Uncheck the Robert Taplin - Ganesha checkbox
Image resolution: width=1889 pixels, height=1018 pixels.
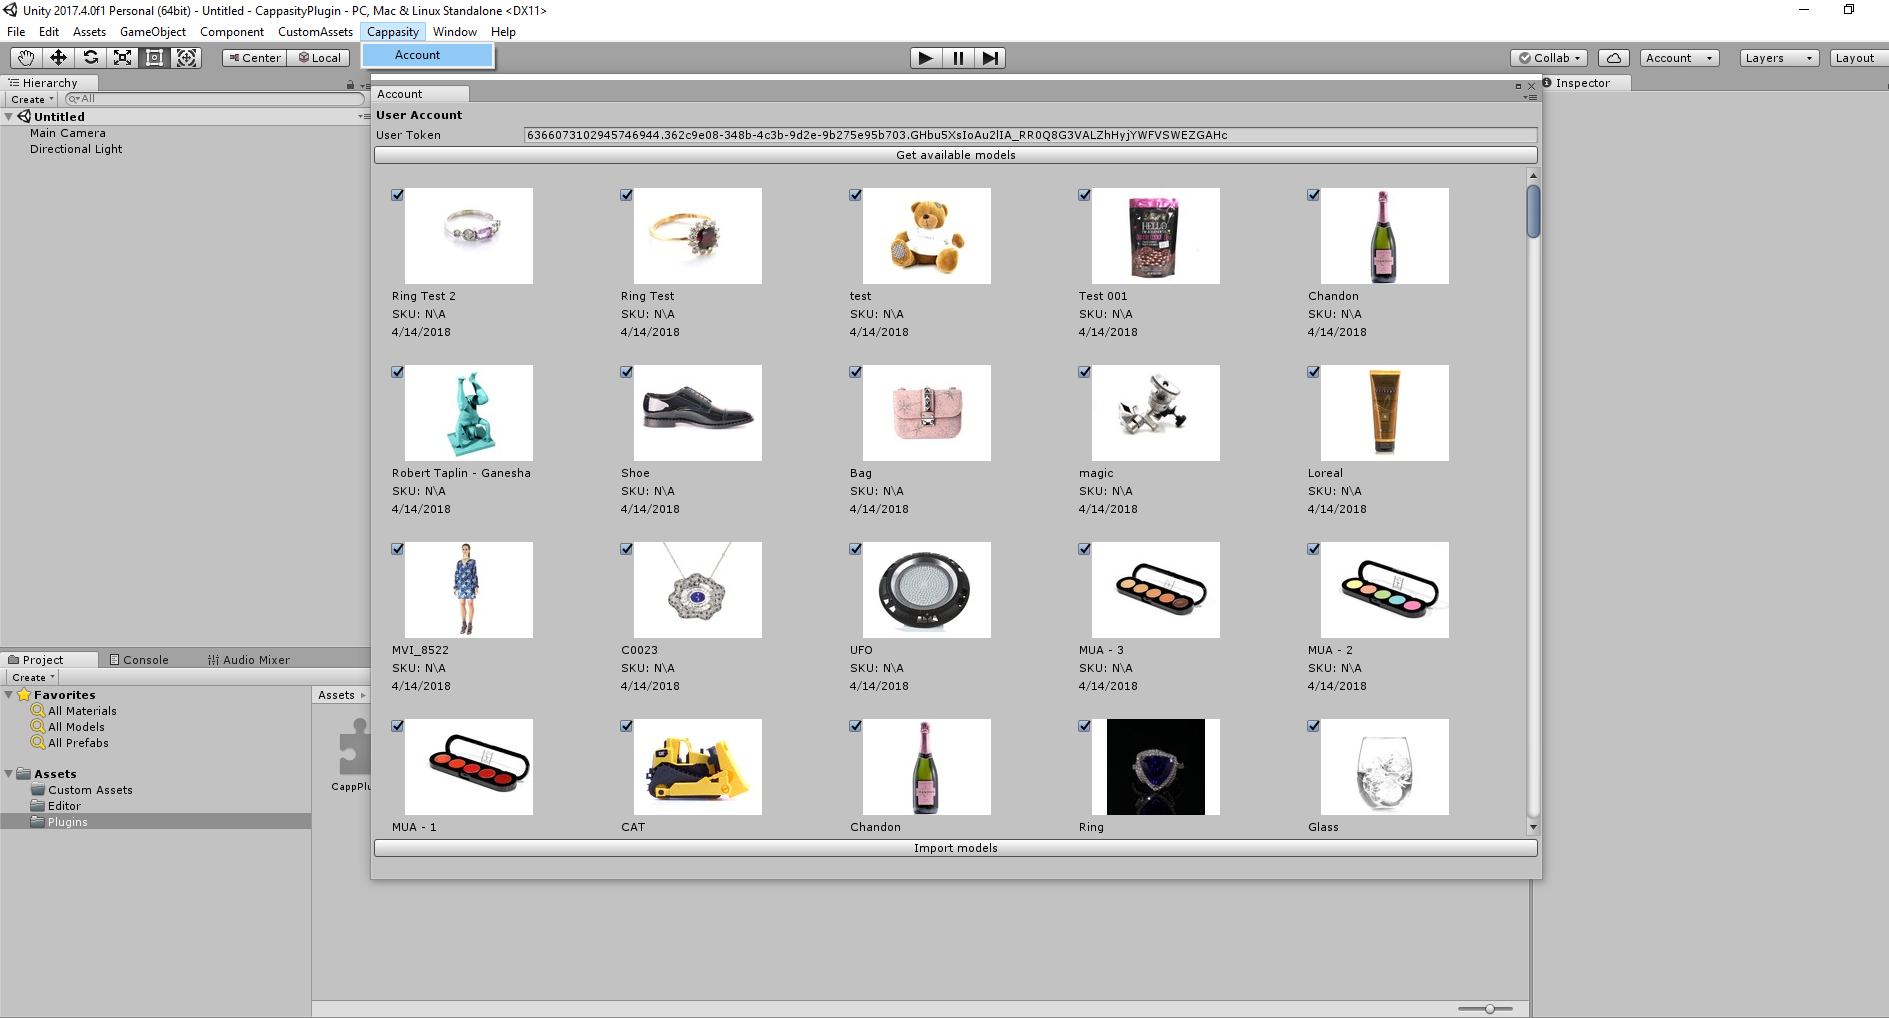point(398,372)
